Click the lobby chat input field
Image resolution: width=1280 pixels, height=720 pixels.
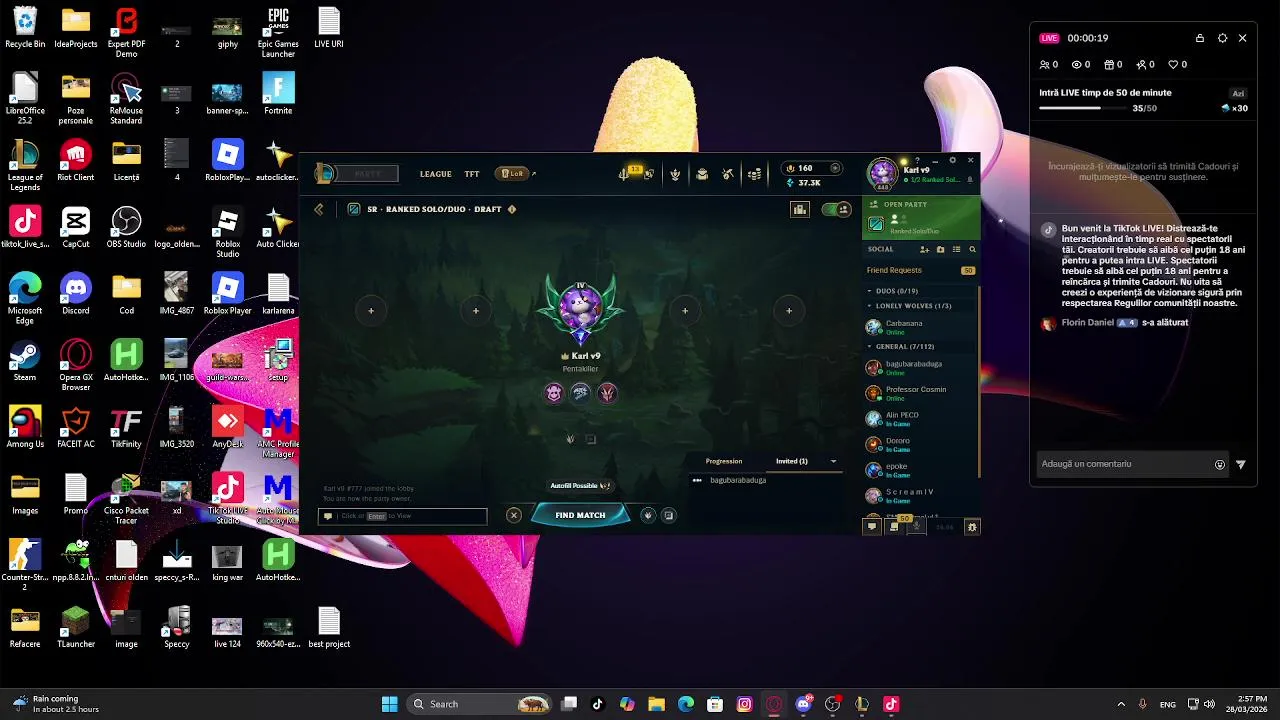point(403,516)
